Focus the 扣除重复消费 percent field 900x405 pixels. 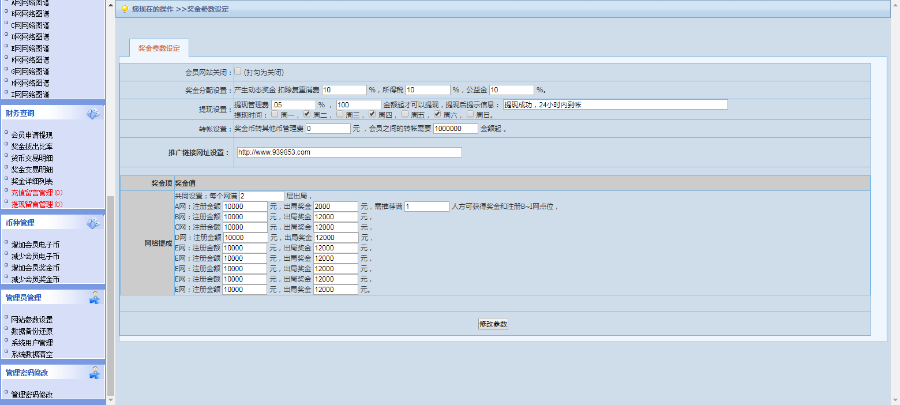point(344,90)
